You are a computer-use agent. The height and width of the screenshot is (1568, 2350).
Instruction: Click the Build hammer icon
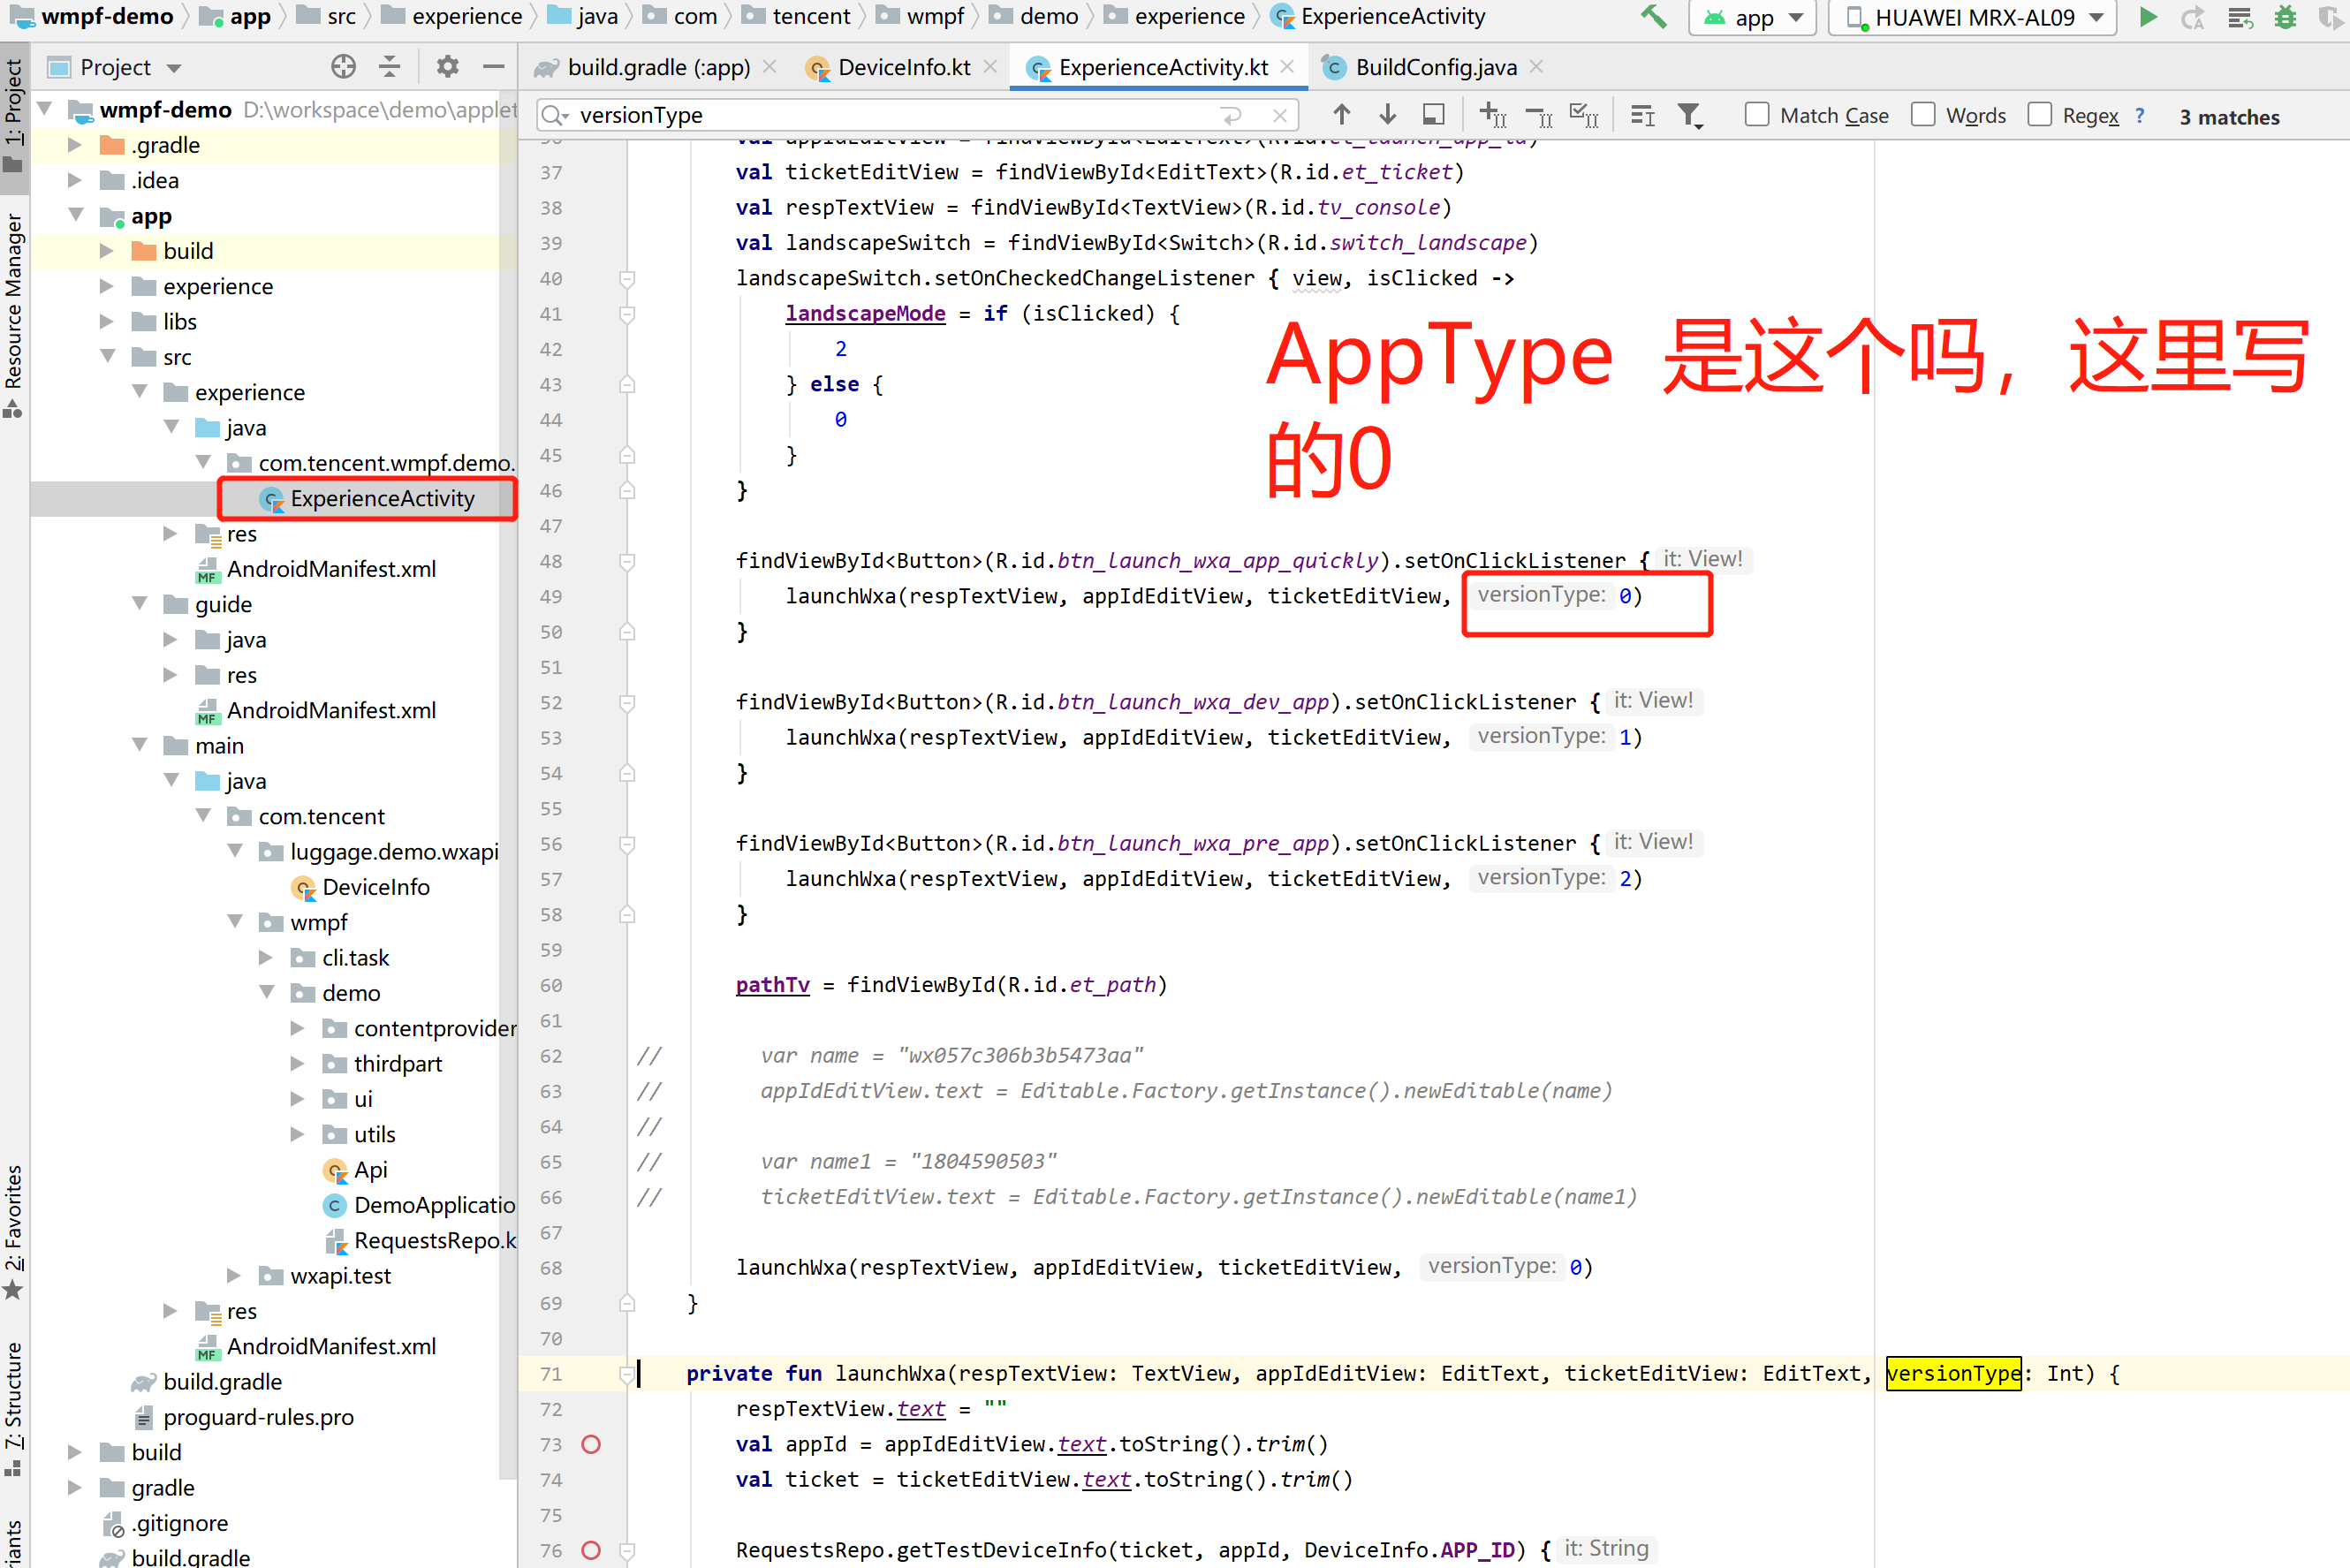pyautogui.click(x=1653, y=17)
